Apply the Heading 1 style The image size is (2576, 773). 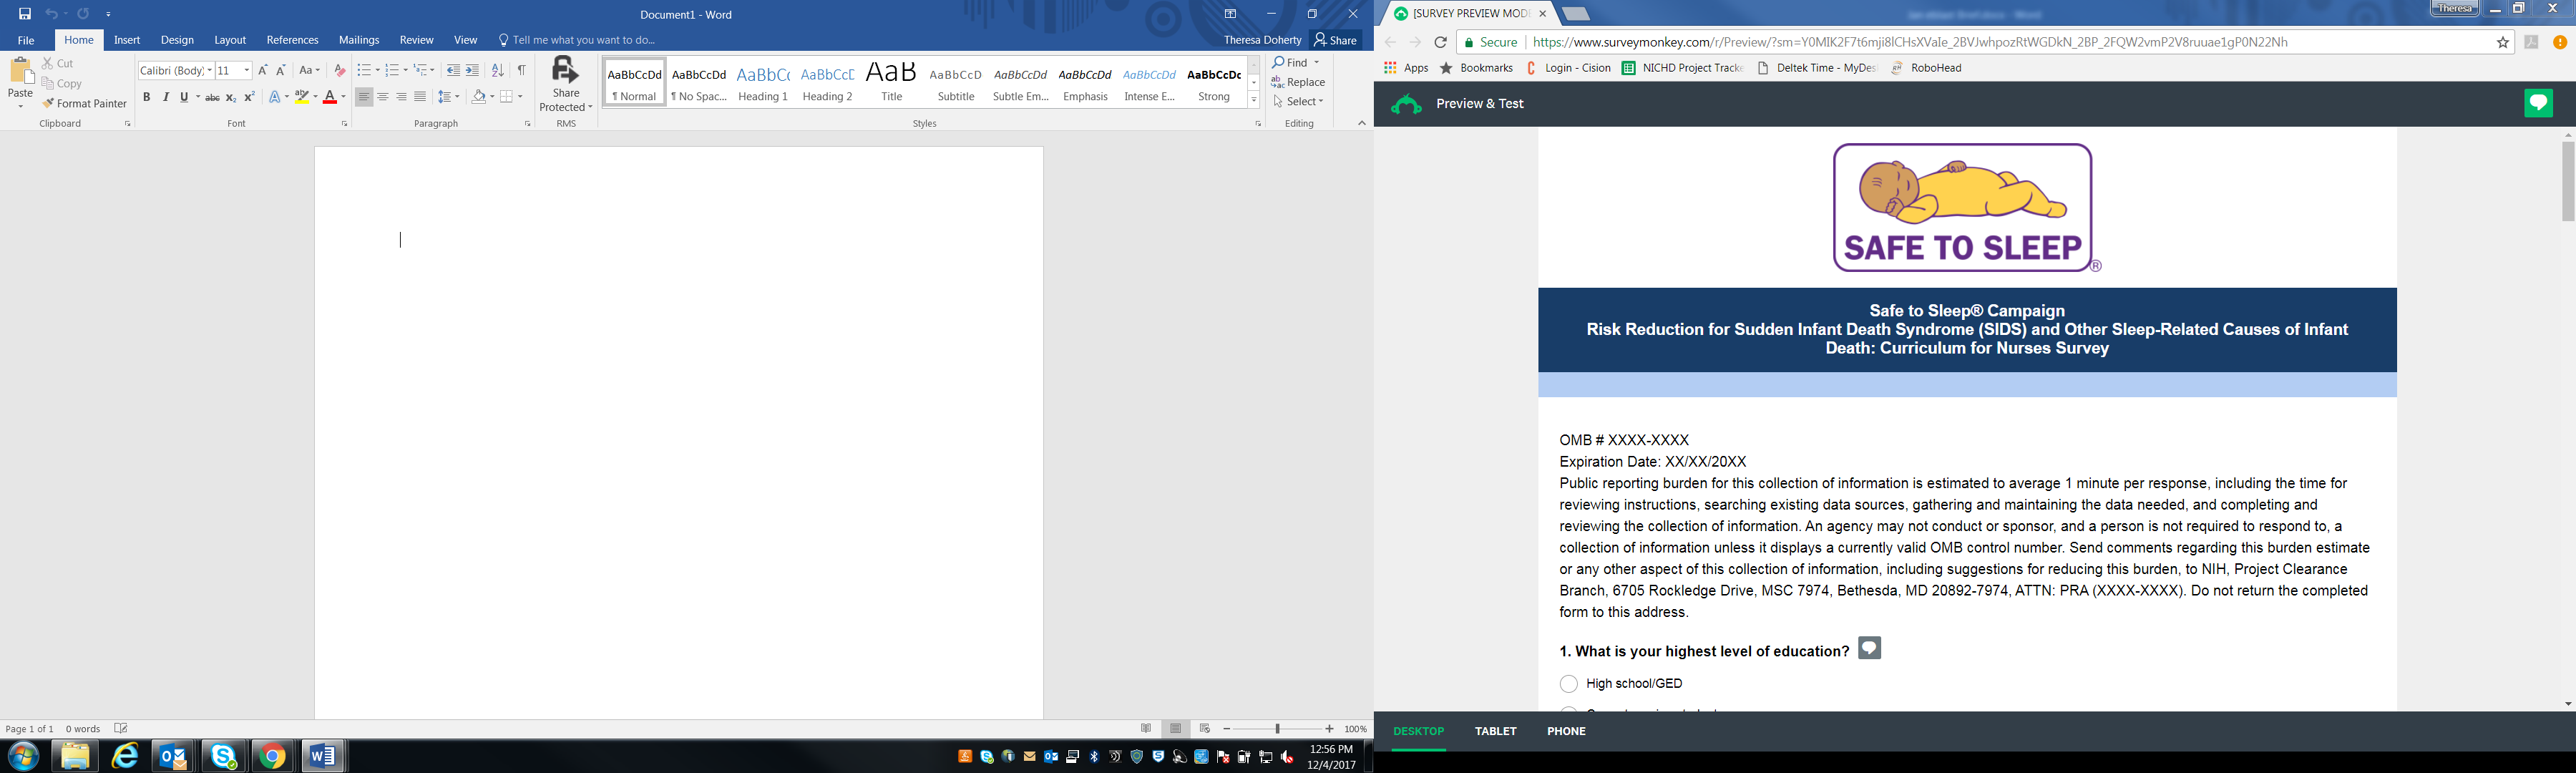tap(763, 82)
